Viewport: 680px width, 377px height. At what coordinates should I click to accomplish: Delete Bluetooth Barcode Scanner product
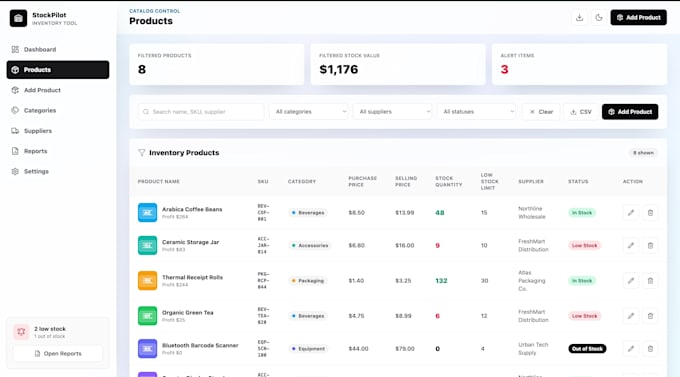tap(650, 348)
